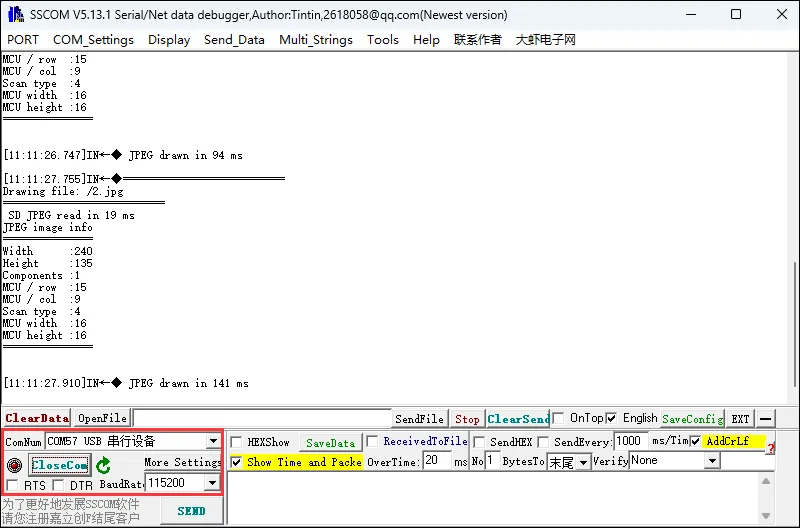Open the Multi_Strings menu
The width and height of the screenshot is (800, 528).
[315, 40]
